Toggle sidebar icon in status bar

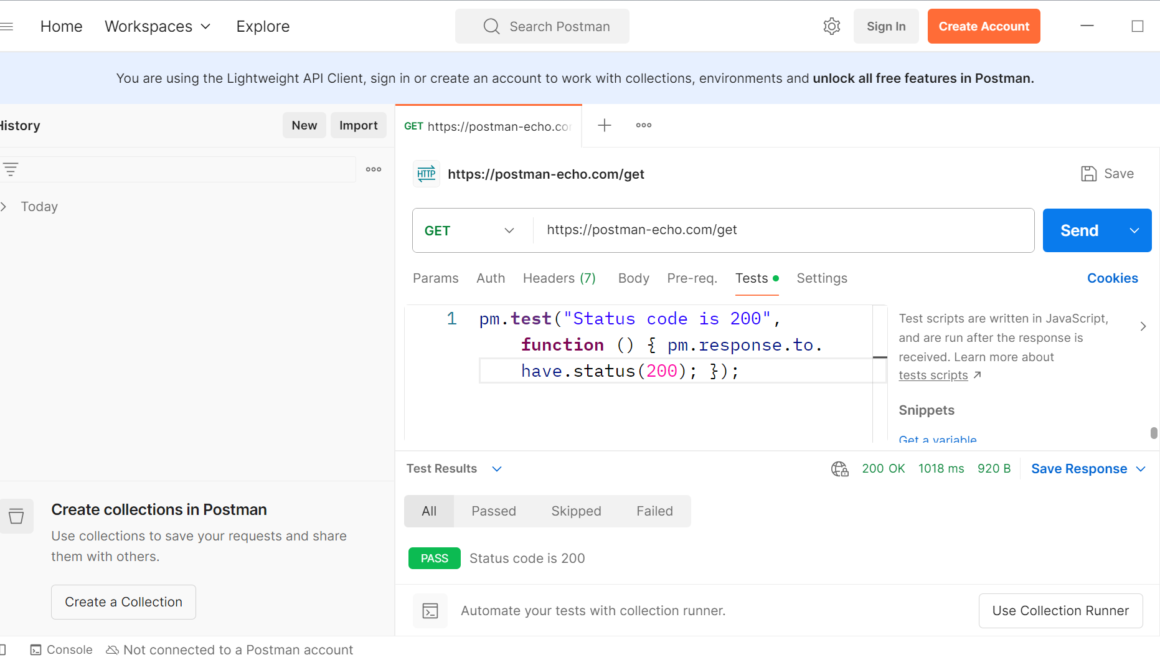(2, 649)
